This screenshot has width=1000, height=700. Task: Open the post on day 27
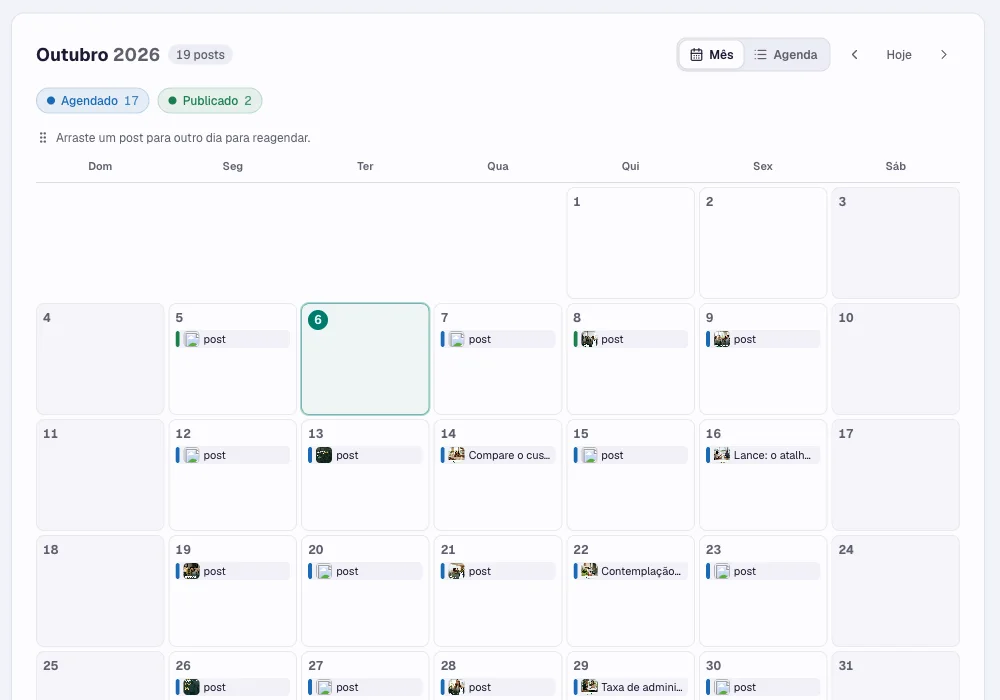pyautogui.click(x=365, y=687)
